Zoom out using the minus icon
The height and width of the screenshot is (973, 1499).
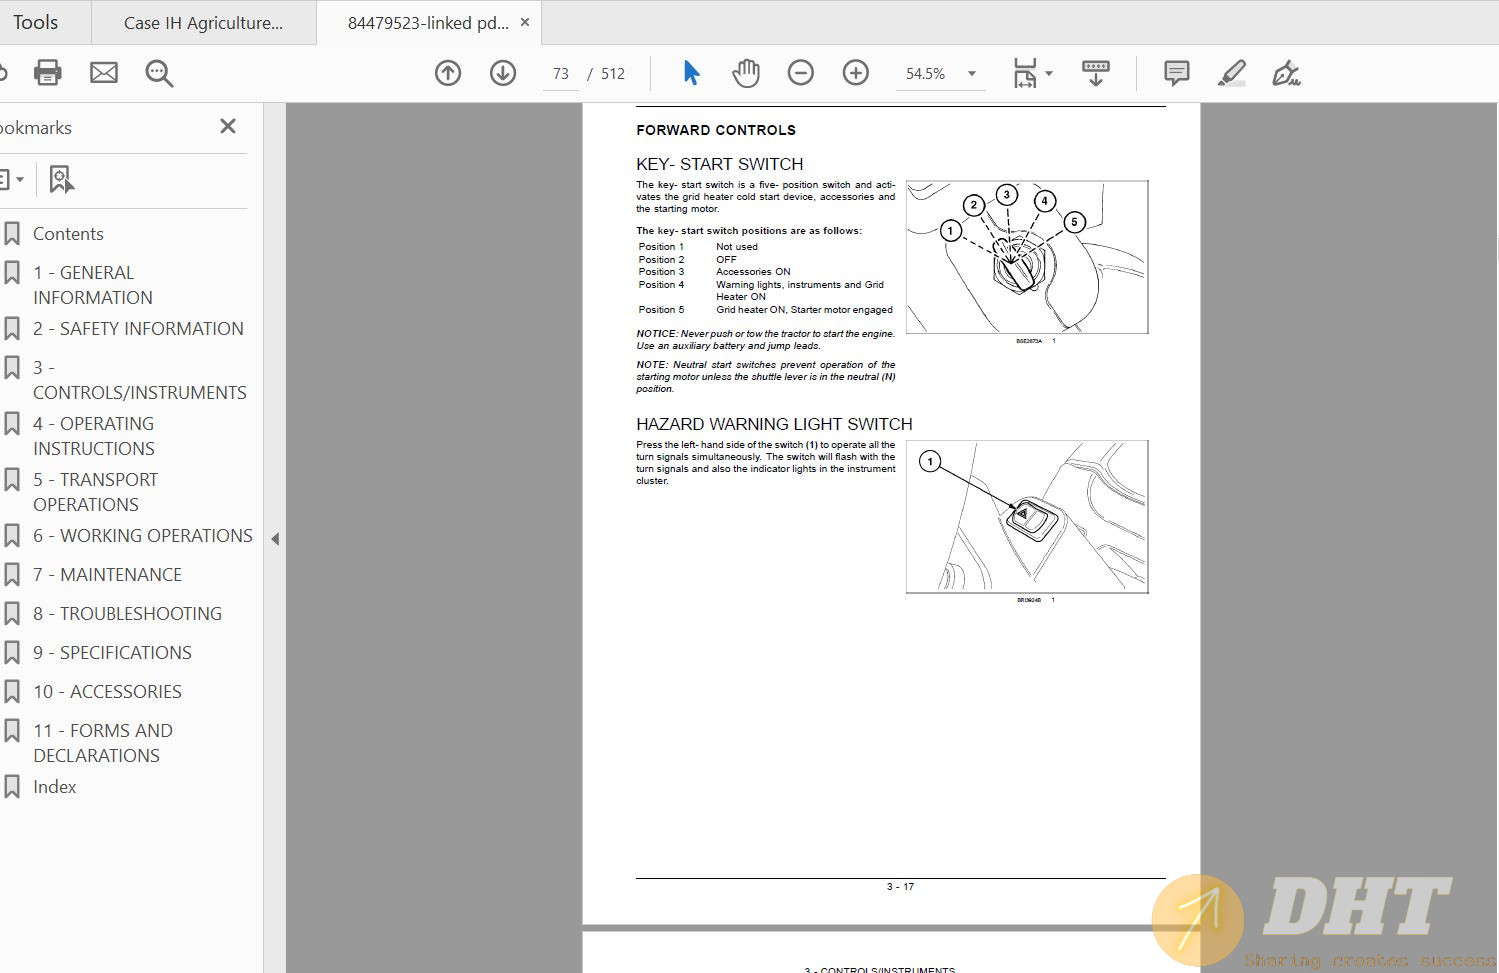pos(800,73)
